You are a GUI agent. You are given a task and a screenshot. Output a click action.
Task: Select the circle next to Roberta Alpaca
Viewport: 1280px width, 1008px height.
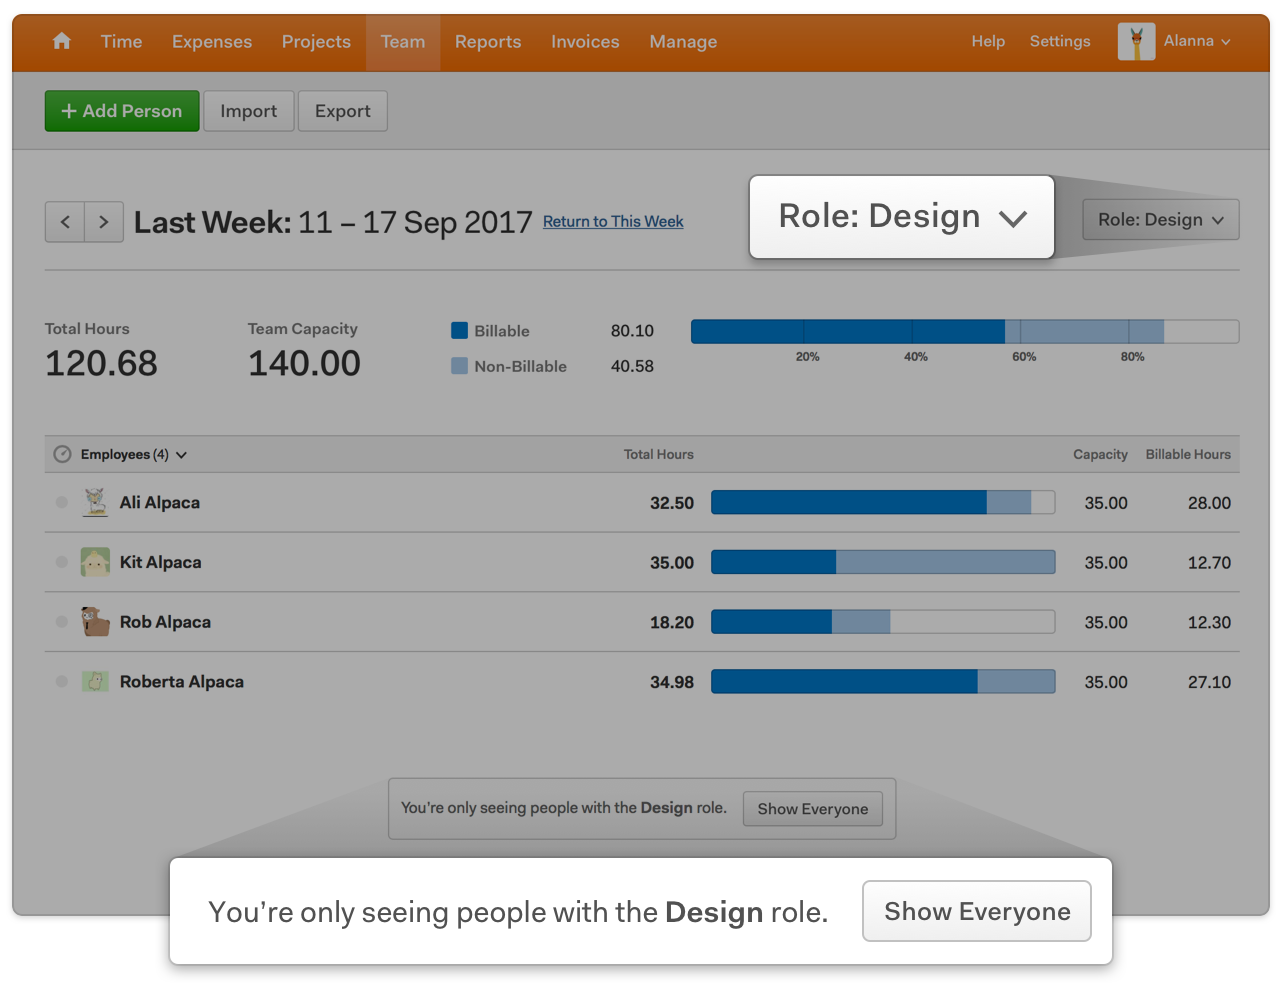coord(61,681)
